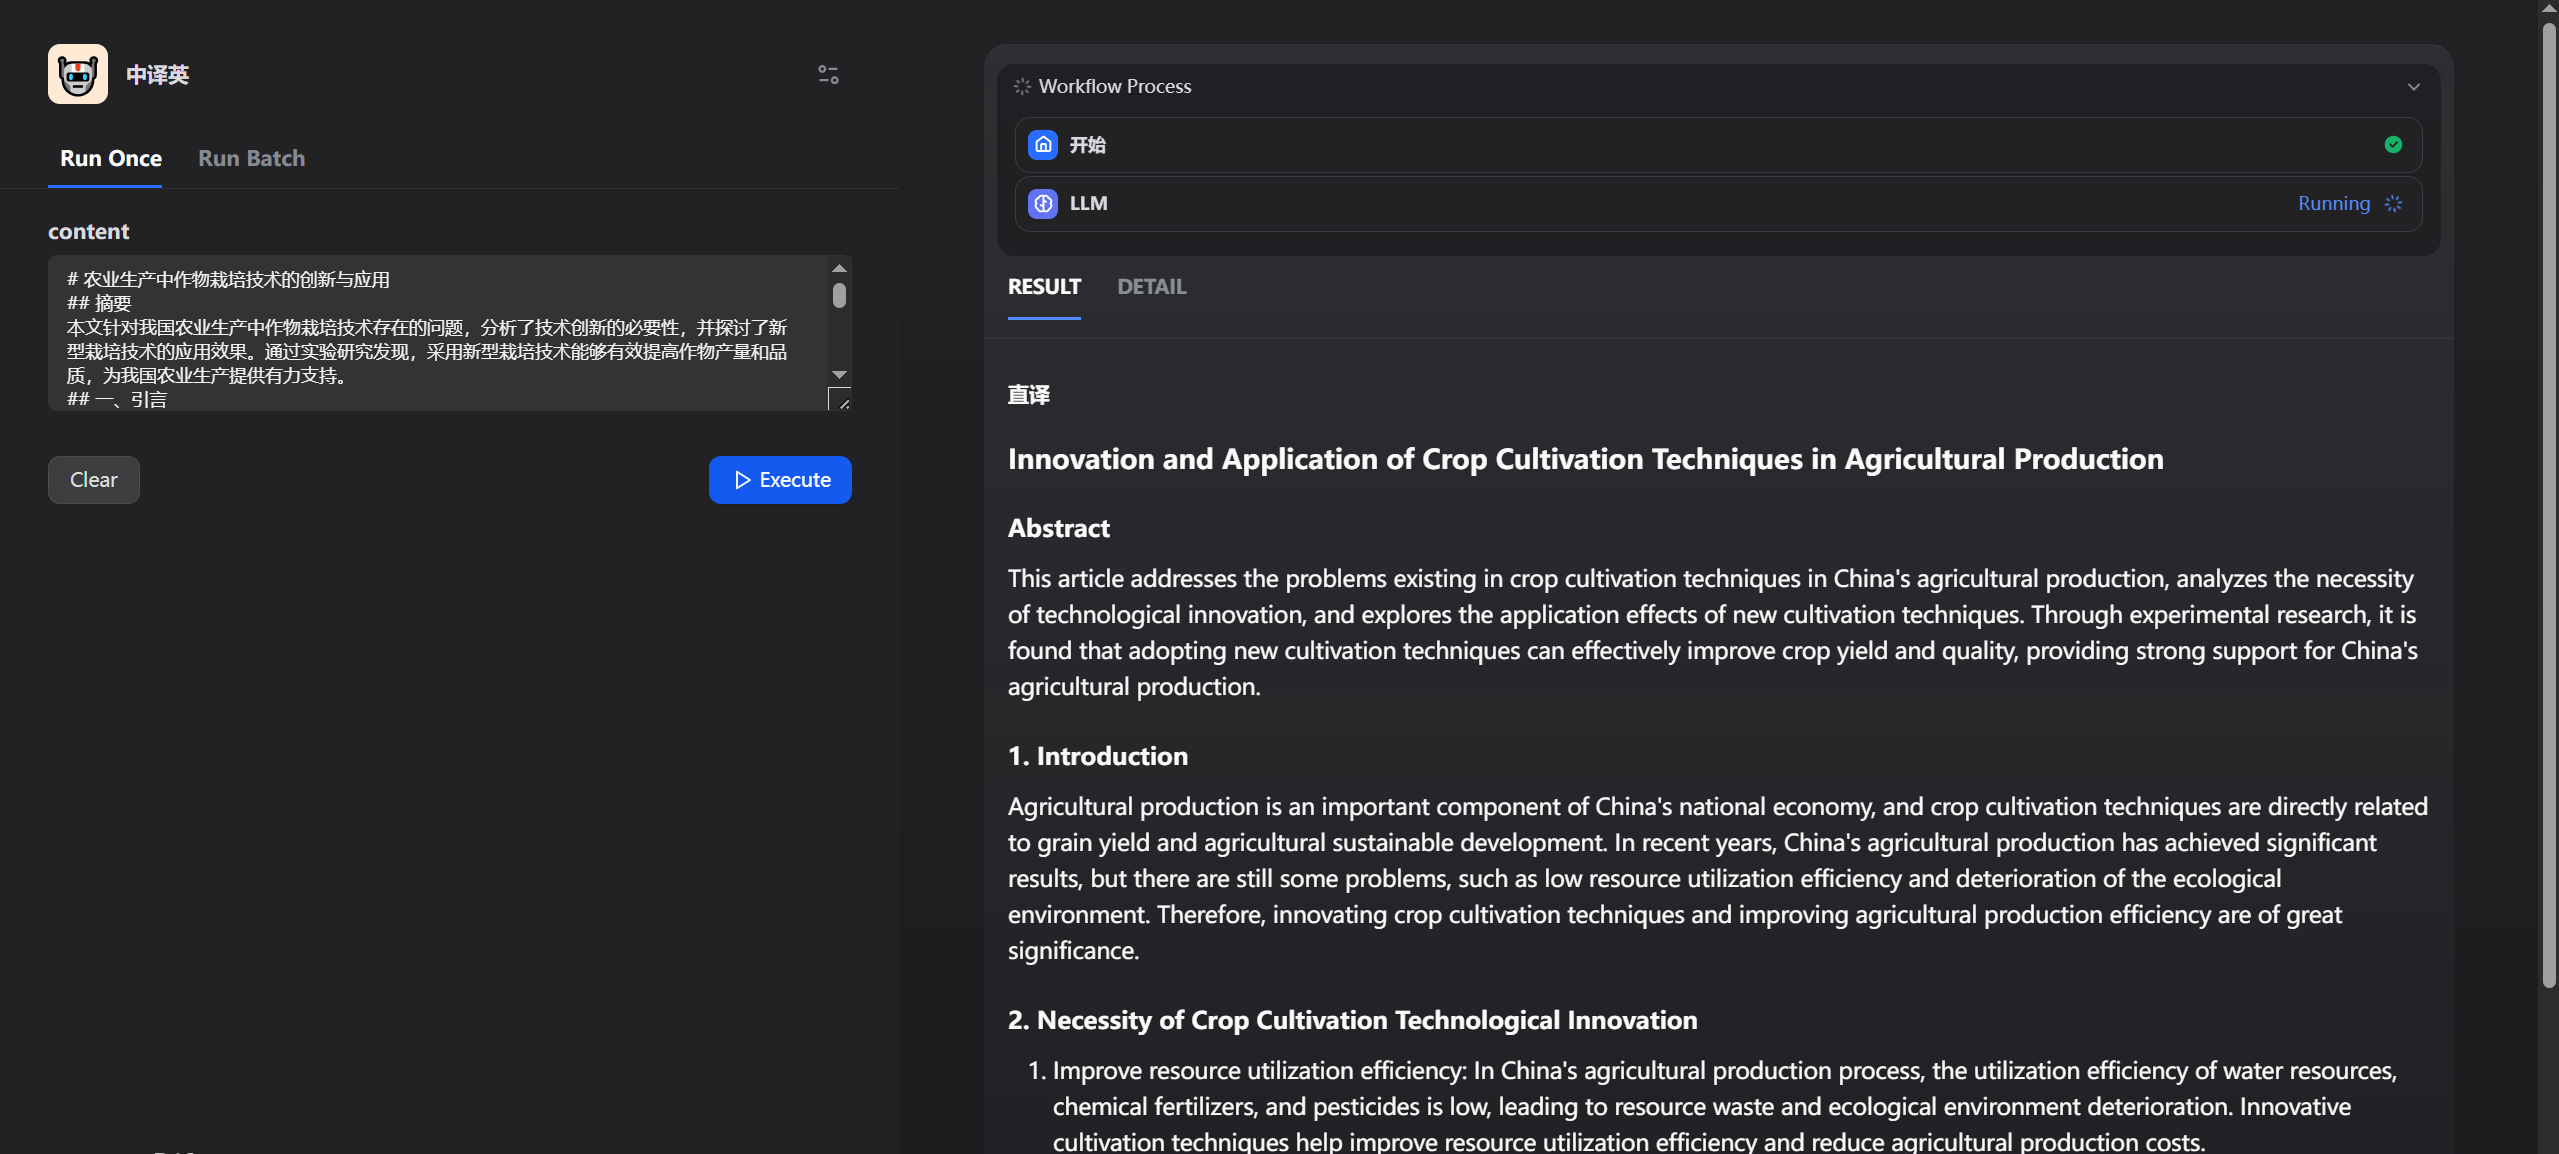Open the settings sliders icon
This screenshot has width=2559, height=1154.
click(x=828, y=75)
